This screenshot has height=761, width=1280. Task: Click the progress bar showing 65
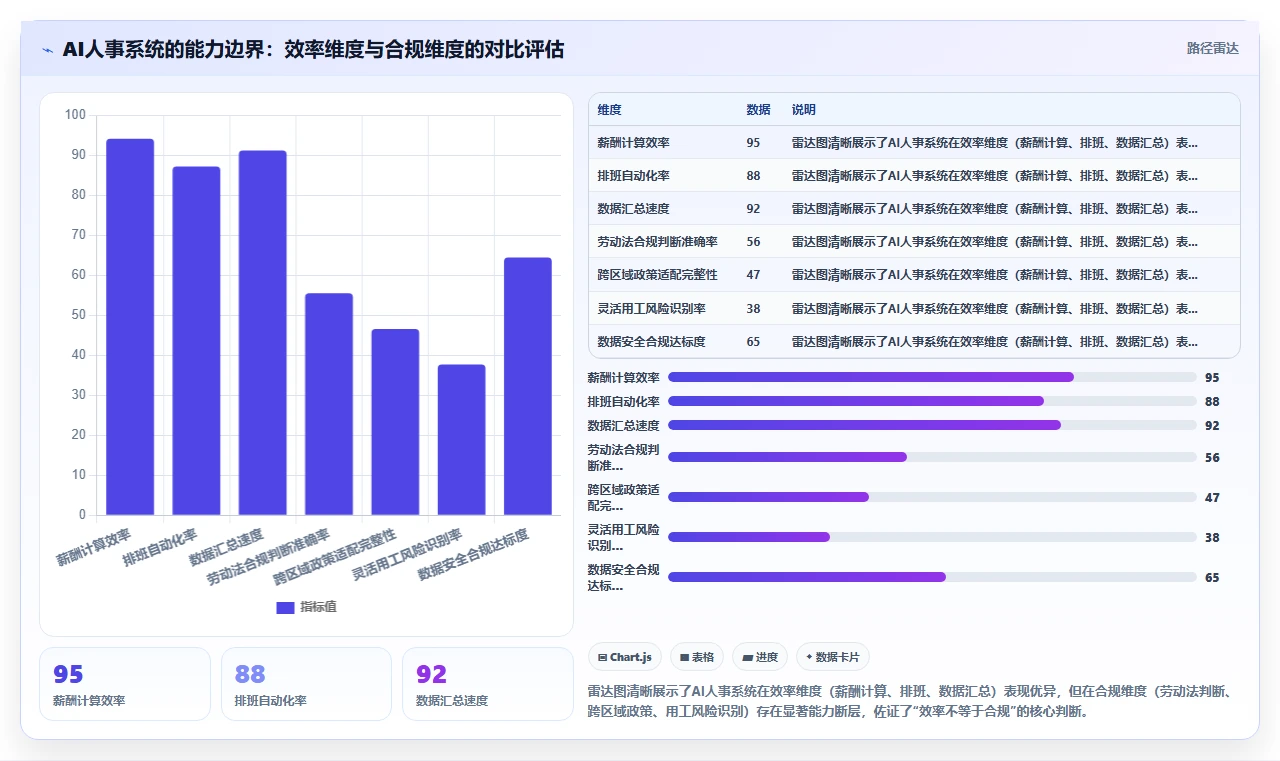(x=932, y=577)
